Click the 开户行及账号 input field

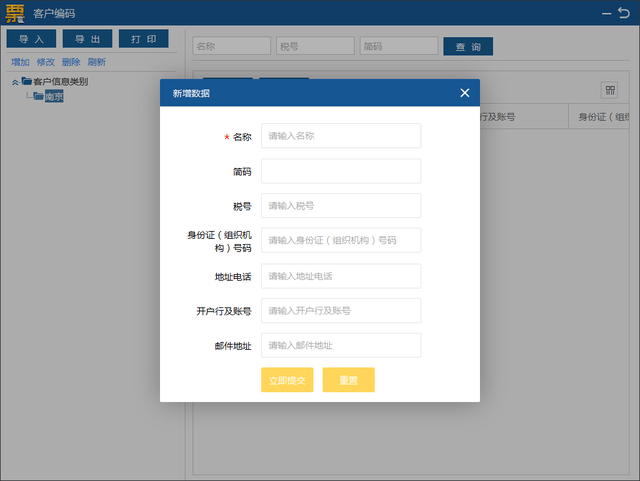[x=341, y=310]
